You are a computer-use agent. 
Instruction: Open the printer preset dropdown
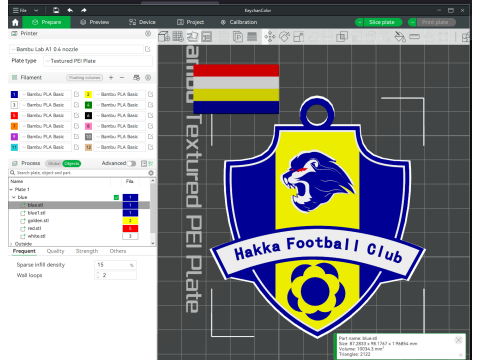coord(77,49)
